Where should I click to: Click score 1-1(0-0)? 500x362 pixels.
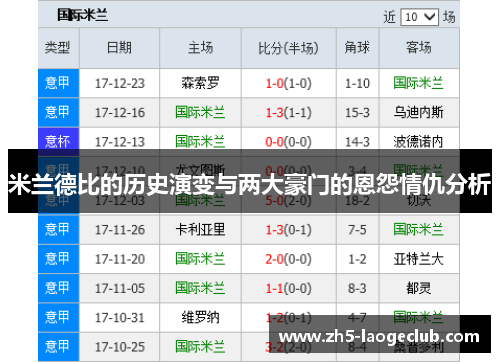[289, 289]
